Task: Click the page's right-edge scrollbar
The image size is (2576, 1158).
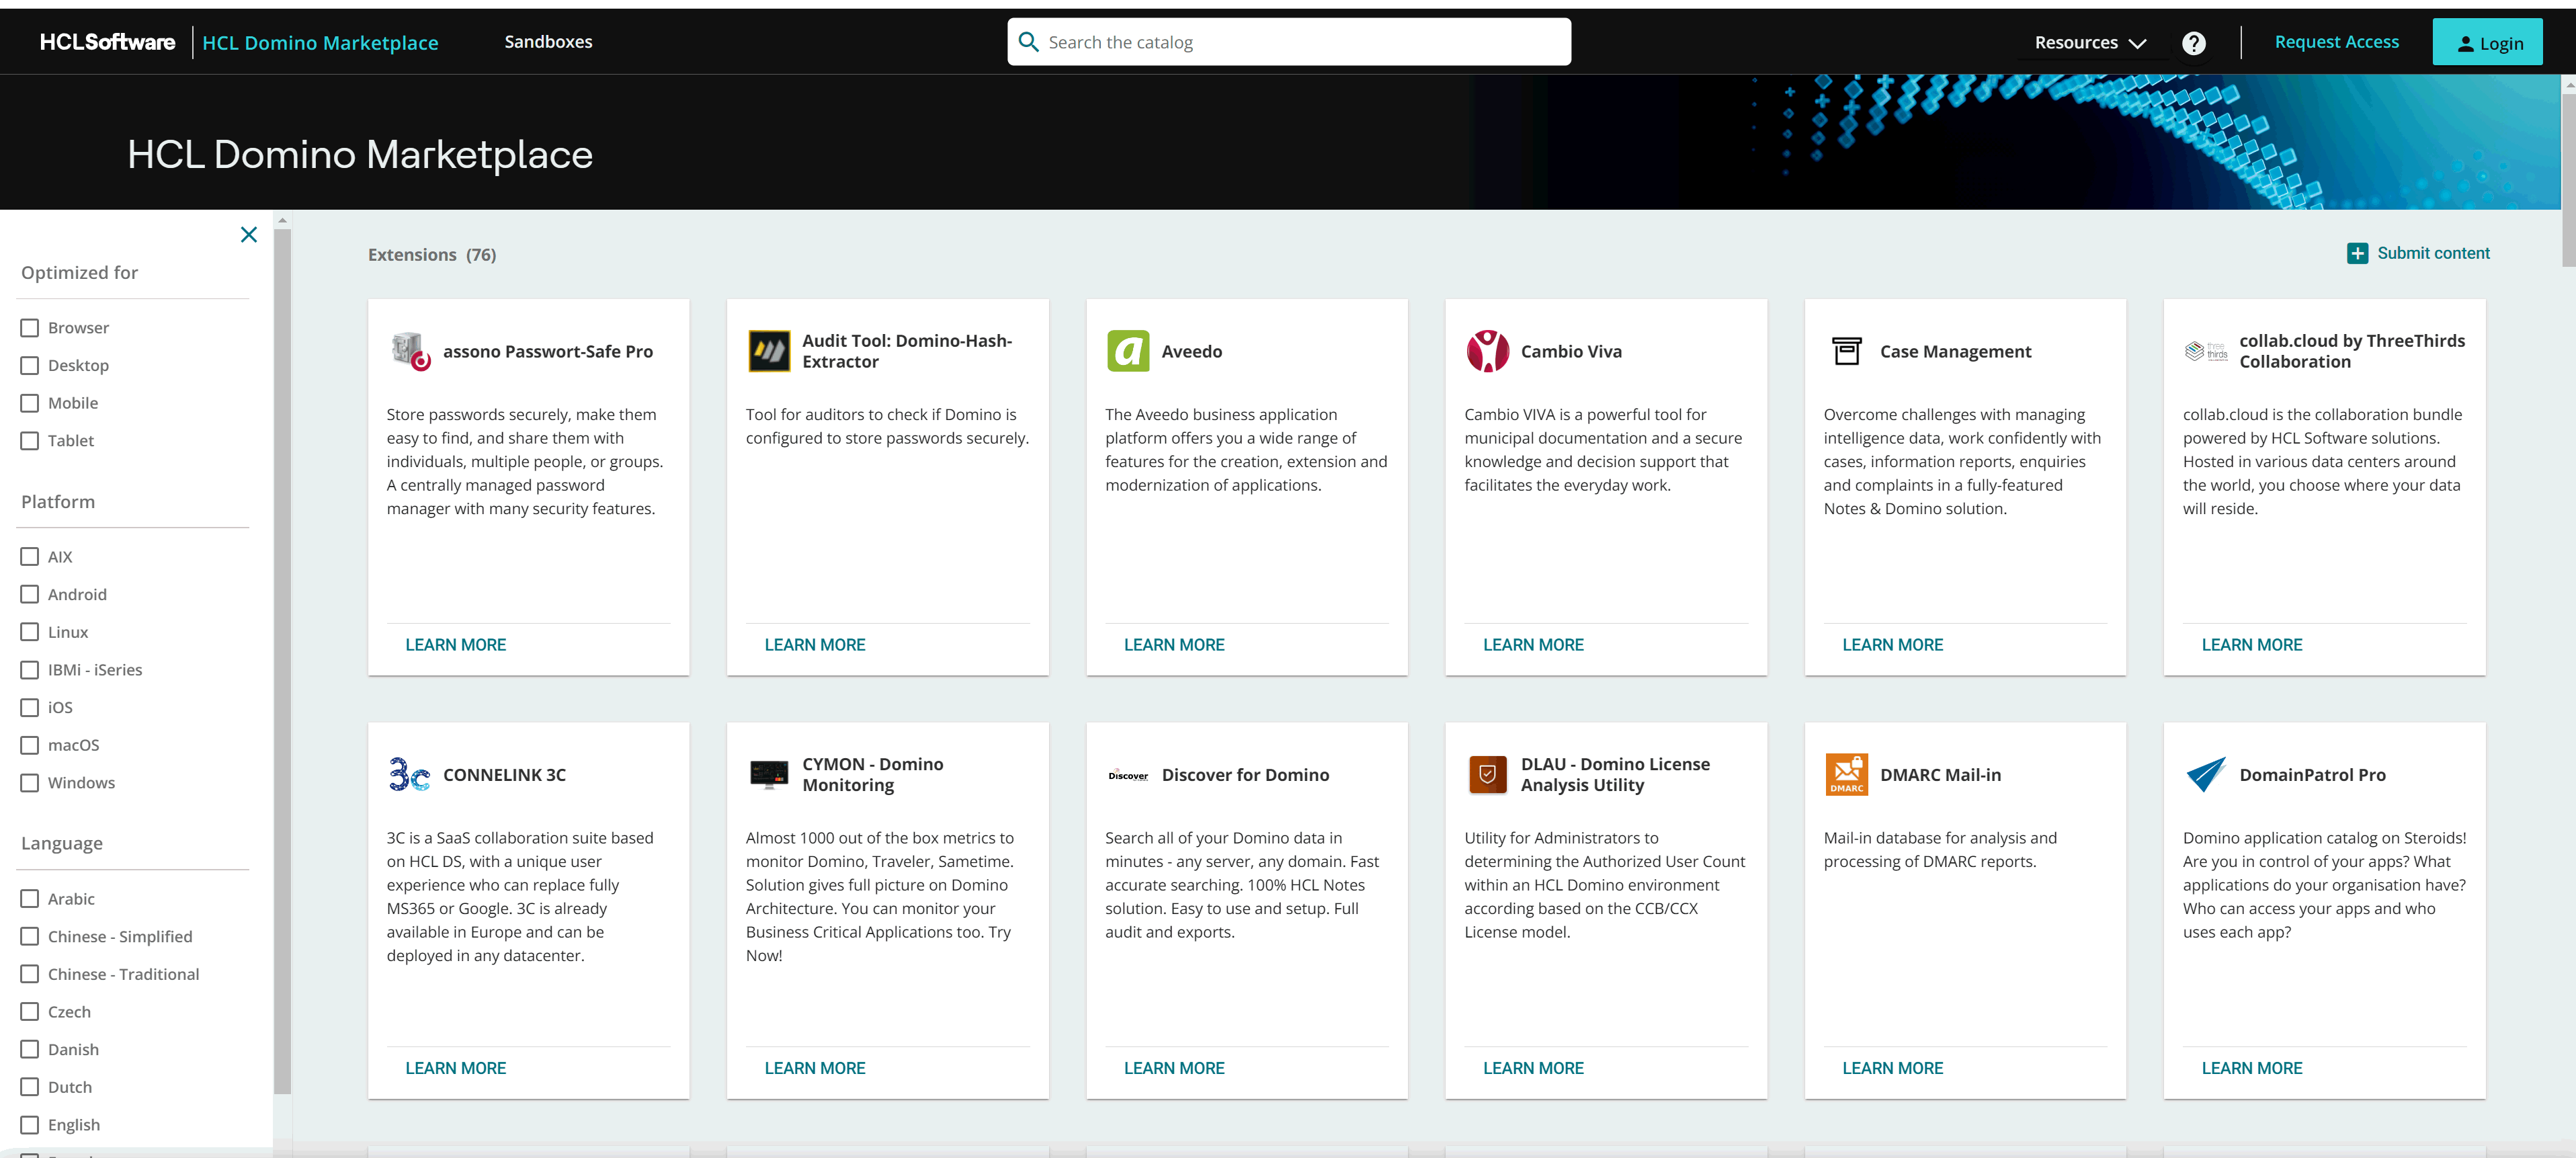Action: click(2568, 180)
